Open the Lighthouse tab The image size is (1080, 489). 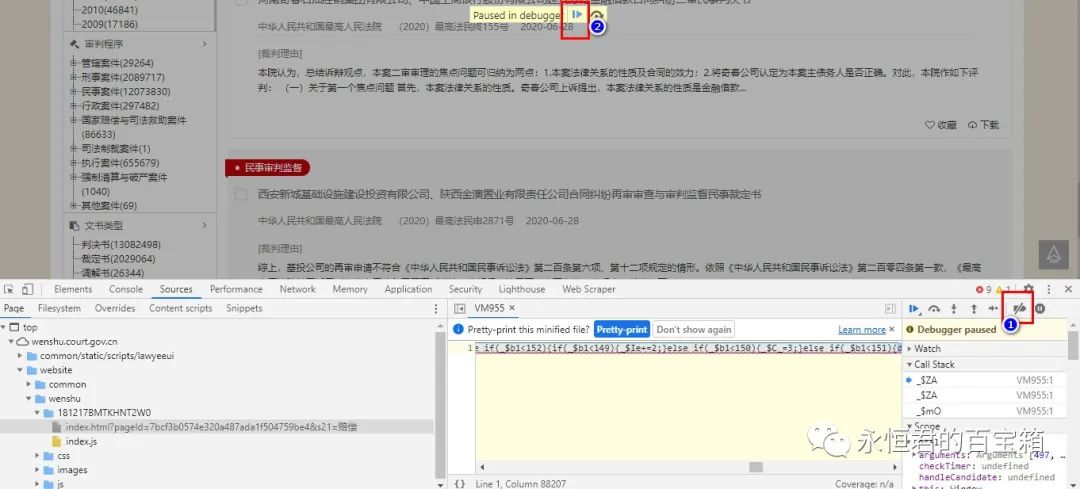[522, 289]
